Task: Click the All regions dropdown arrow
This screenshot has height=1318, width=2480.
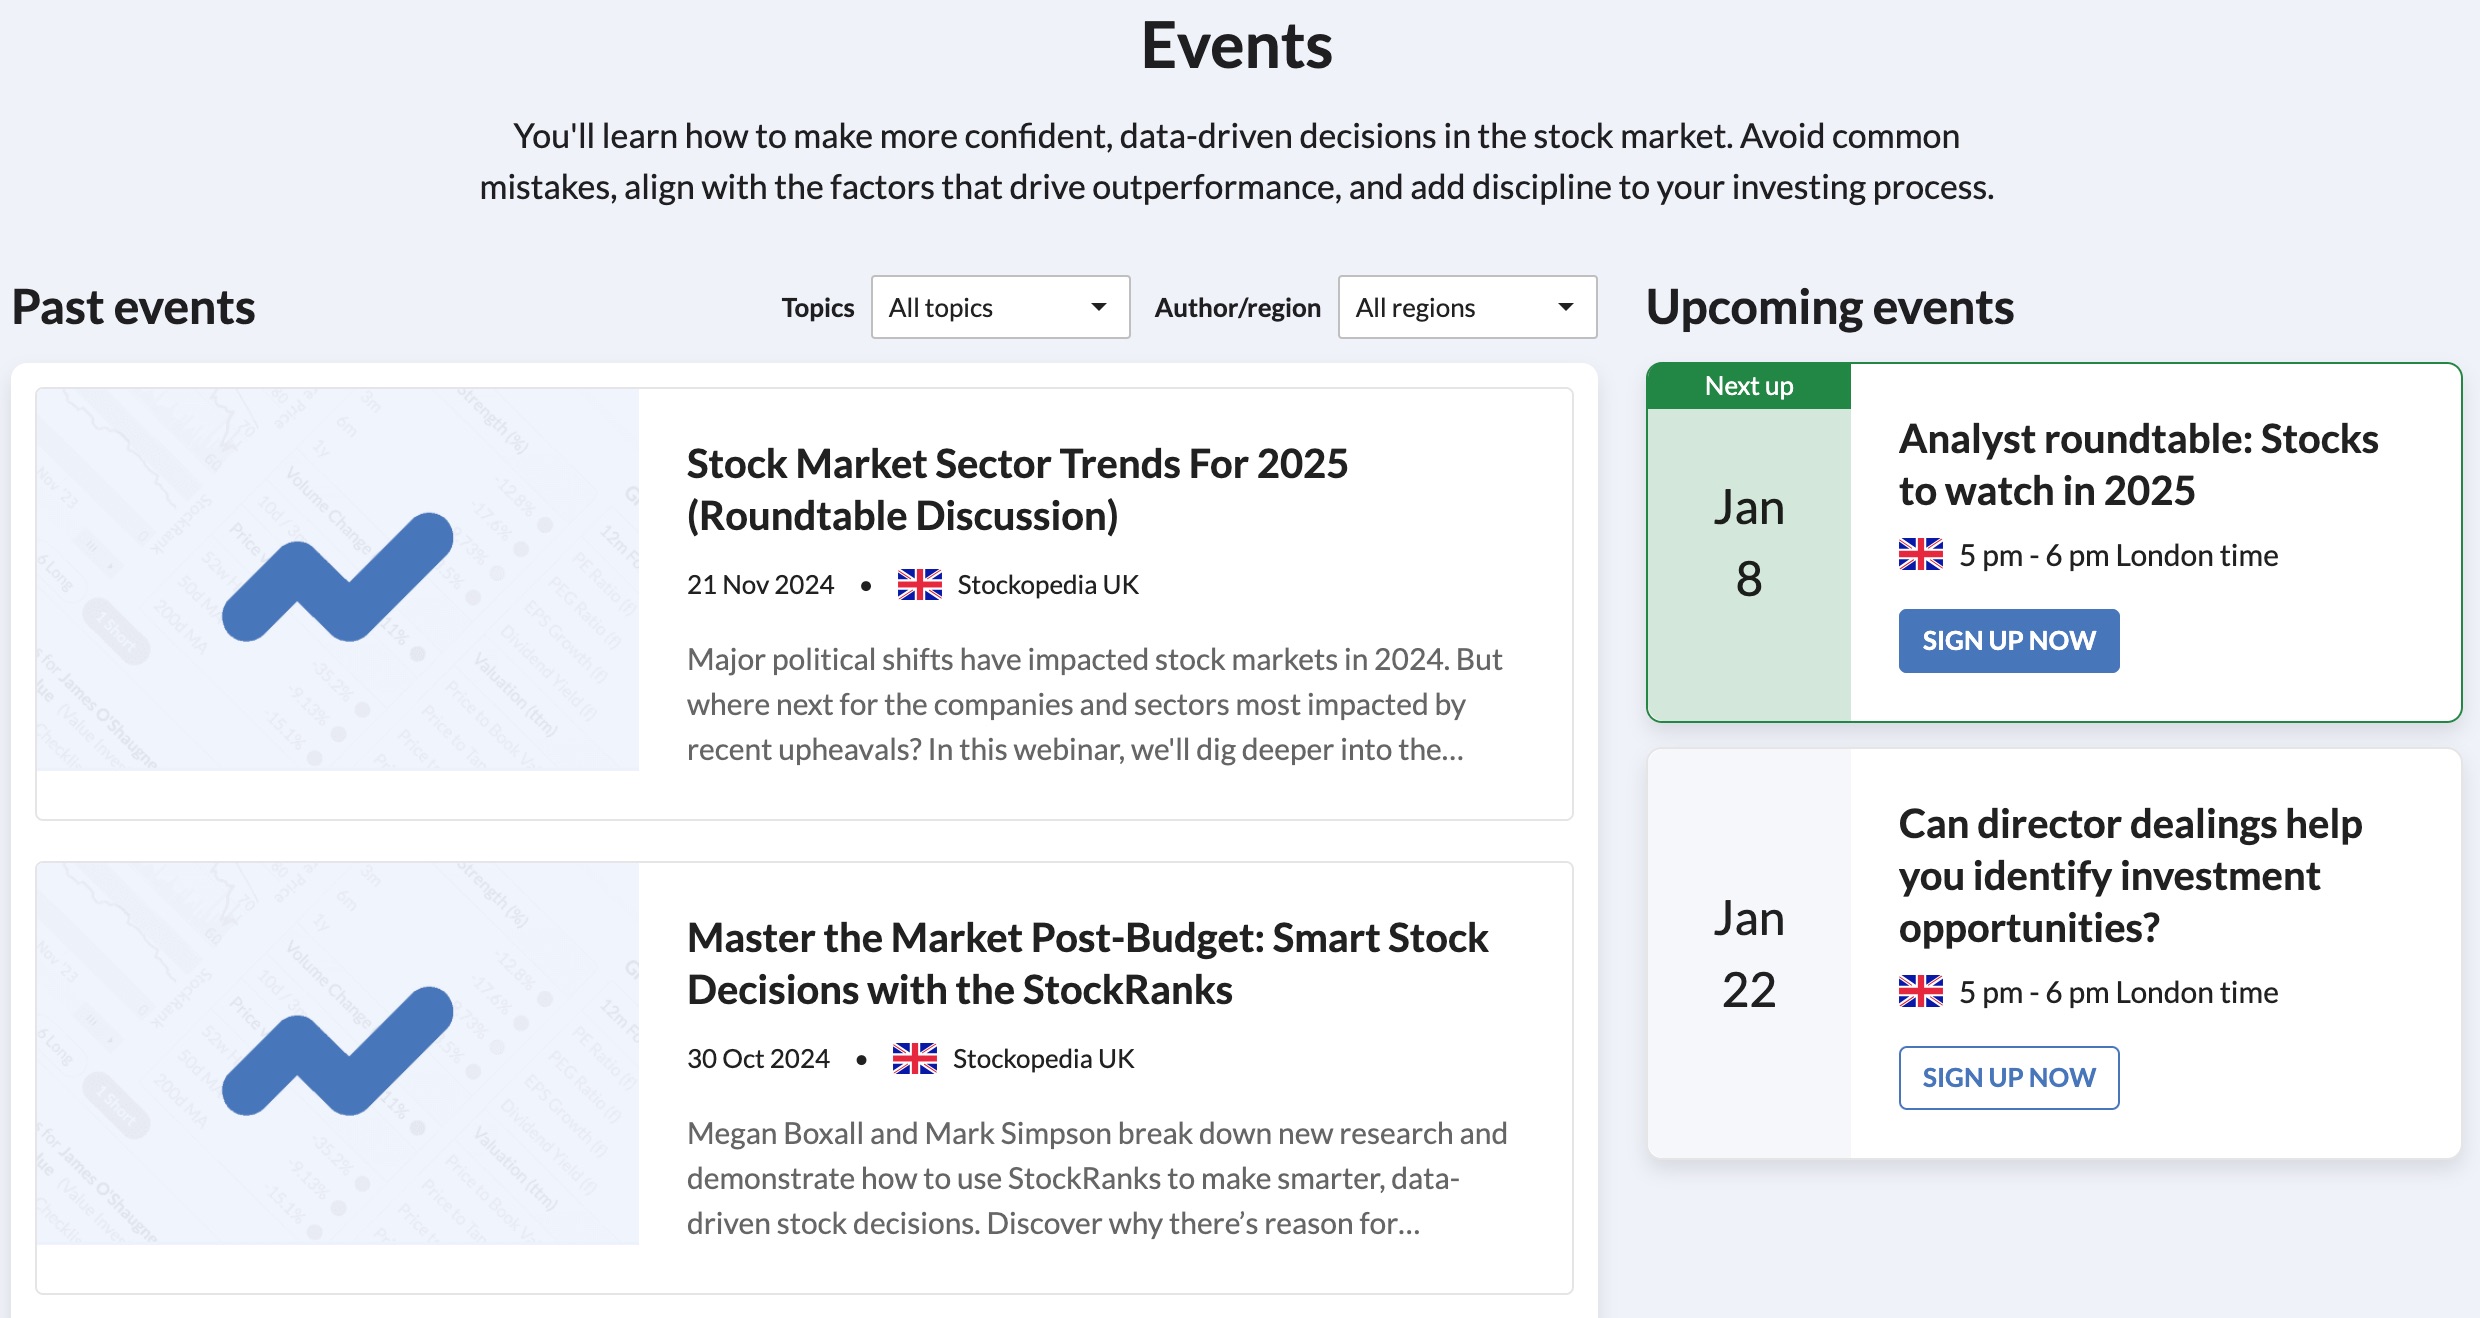Action: click(1565, 307)
